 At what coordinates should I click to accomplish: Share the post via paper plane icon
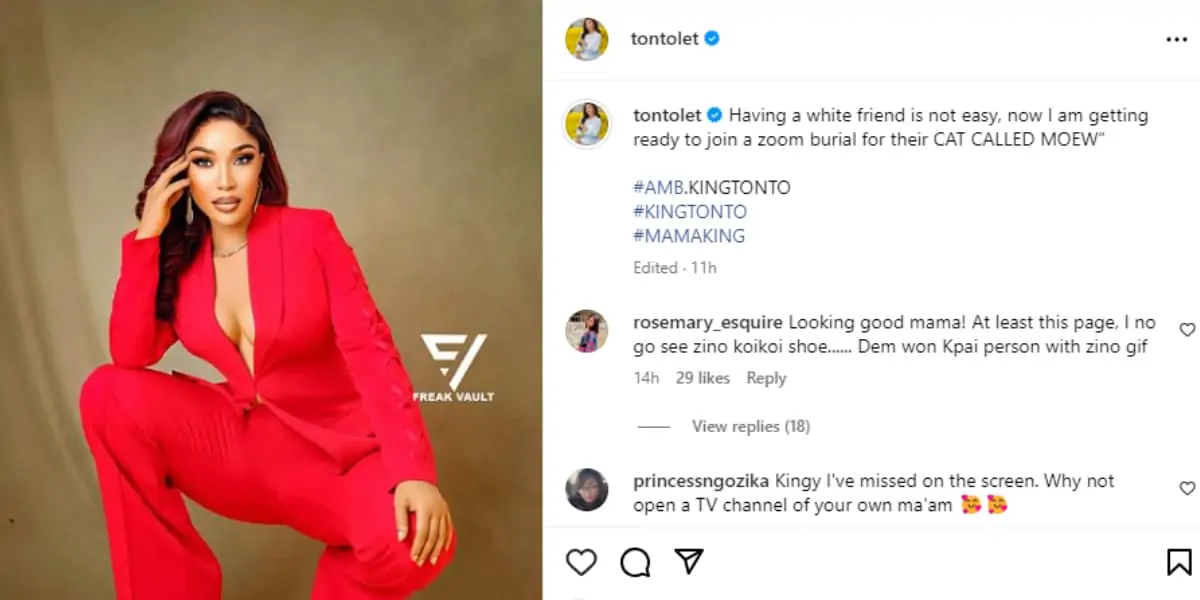pos(688,561)
